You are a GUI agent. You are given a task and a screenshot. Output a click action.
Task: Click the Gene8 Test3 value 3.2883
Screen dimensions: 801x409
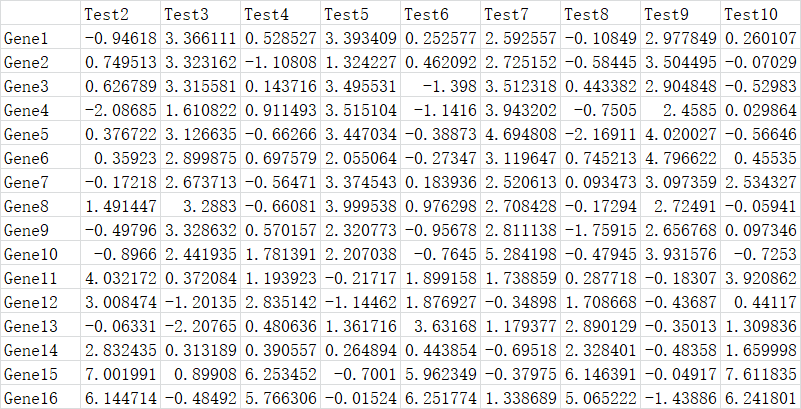pyautogui.click(x=201, y=206)
